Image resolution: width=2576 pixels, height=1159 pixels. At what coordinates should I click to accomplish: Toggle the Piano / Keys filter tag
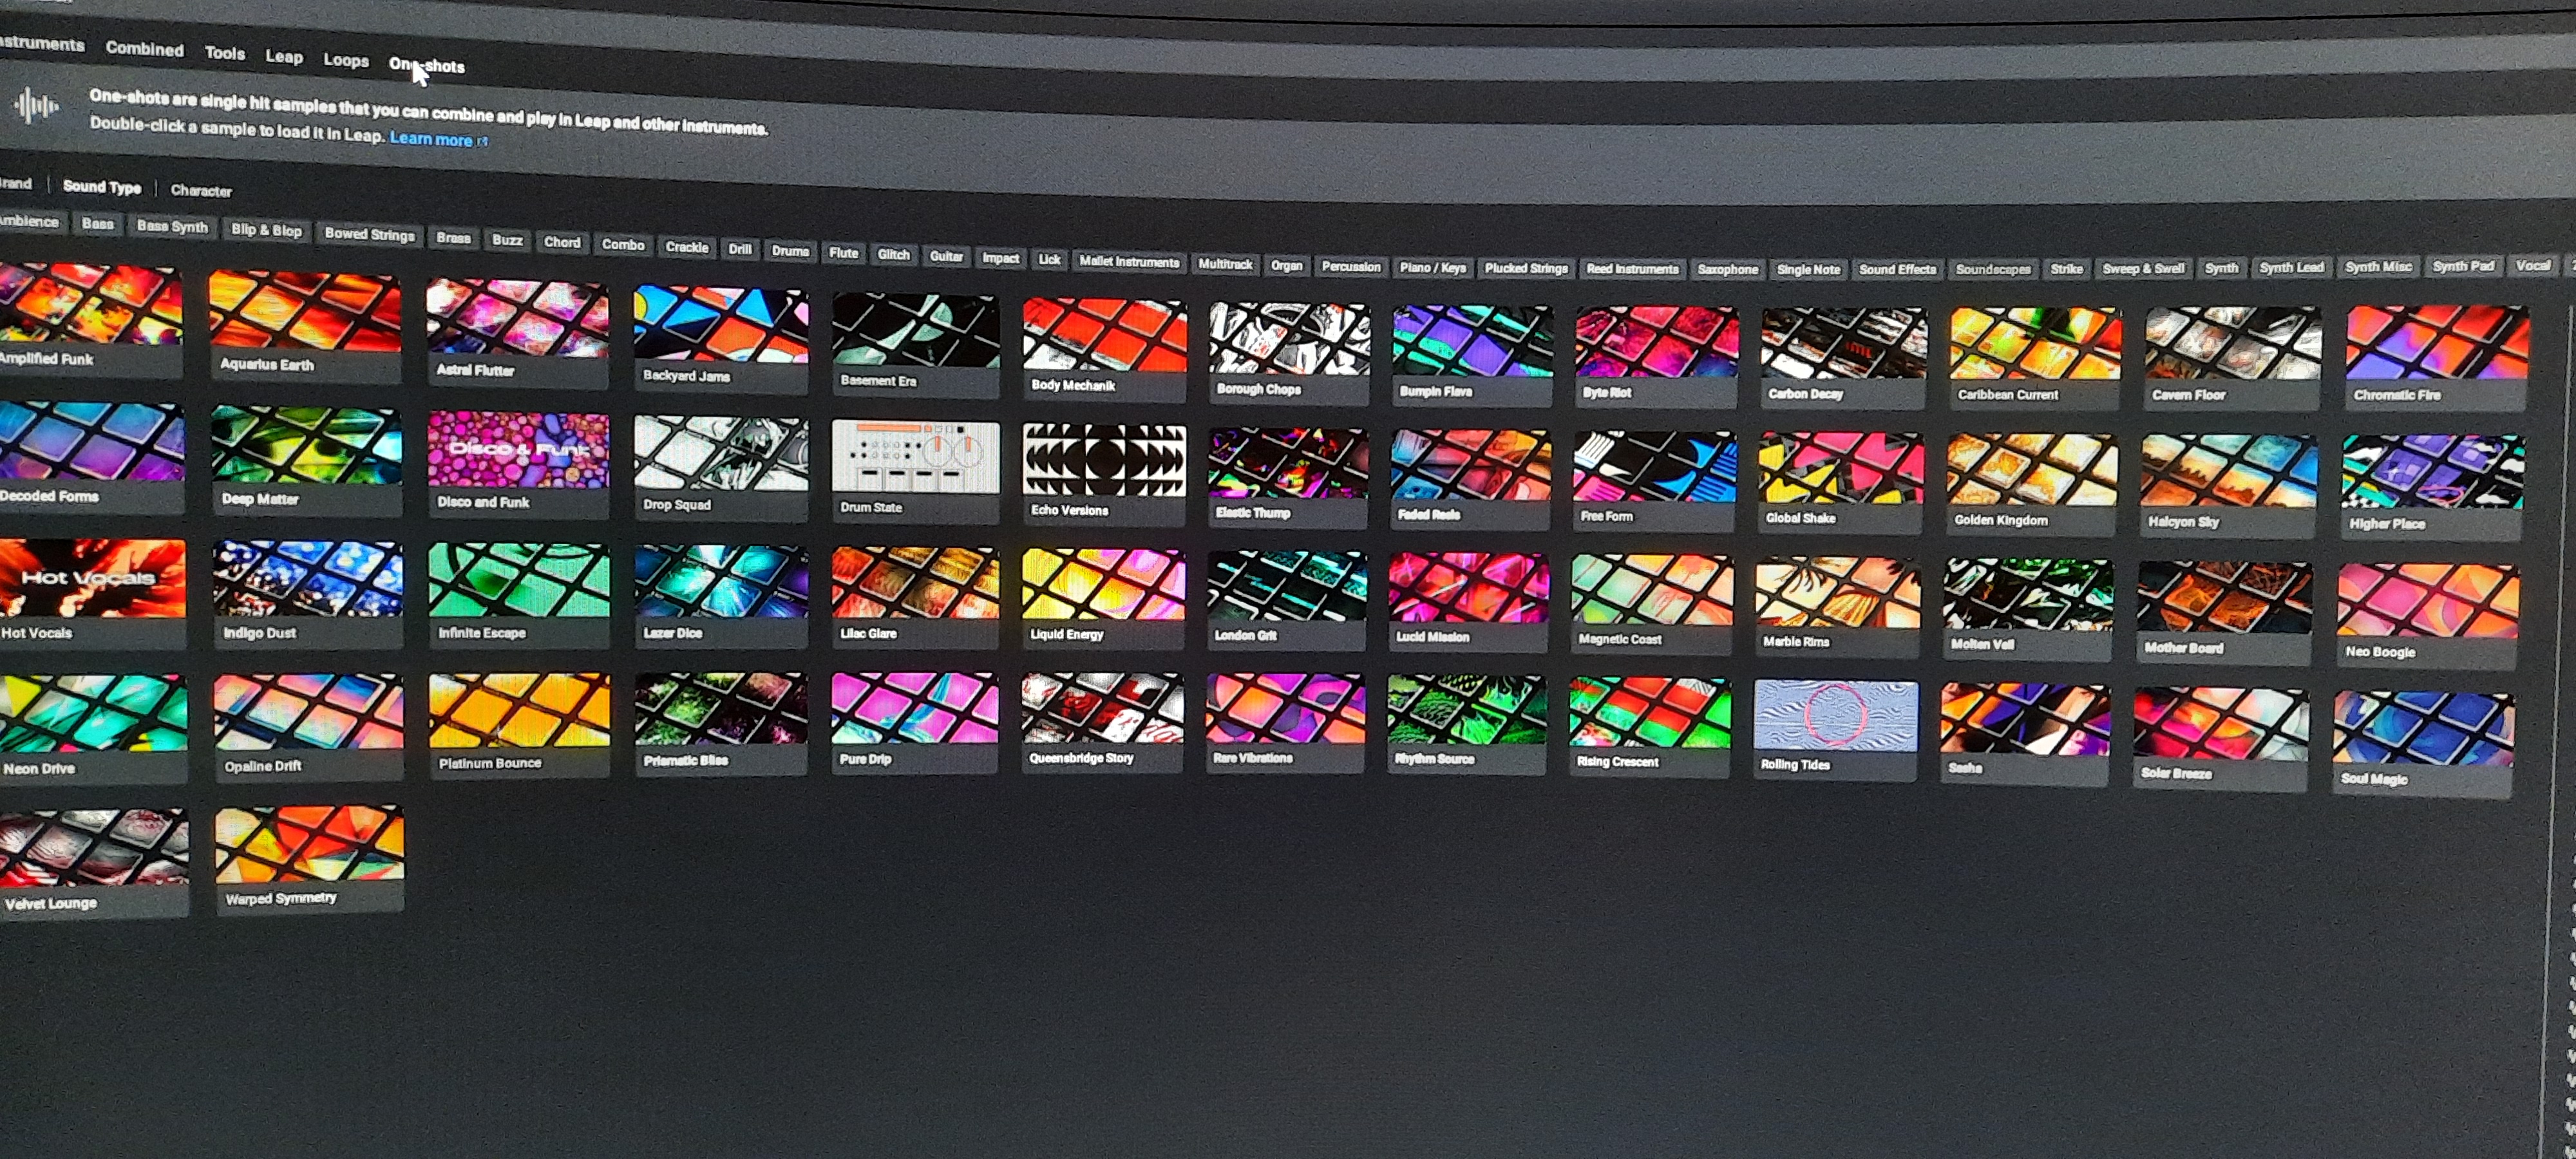1432,268
